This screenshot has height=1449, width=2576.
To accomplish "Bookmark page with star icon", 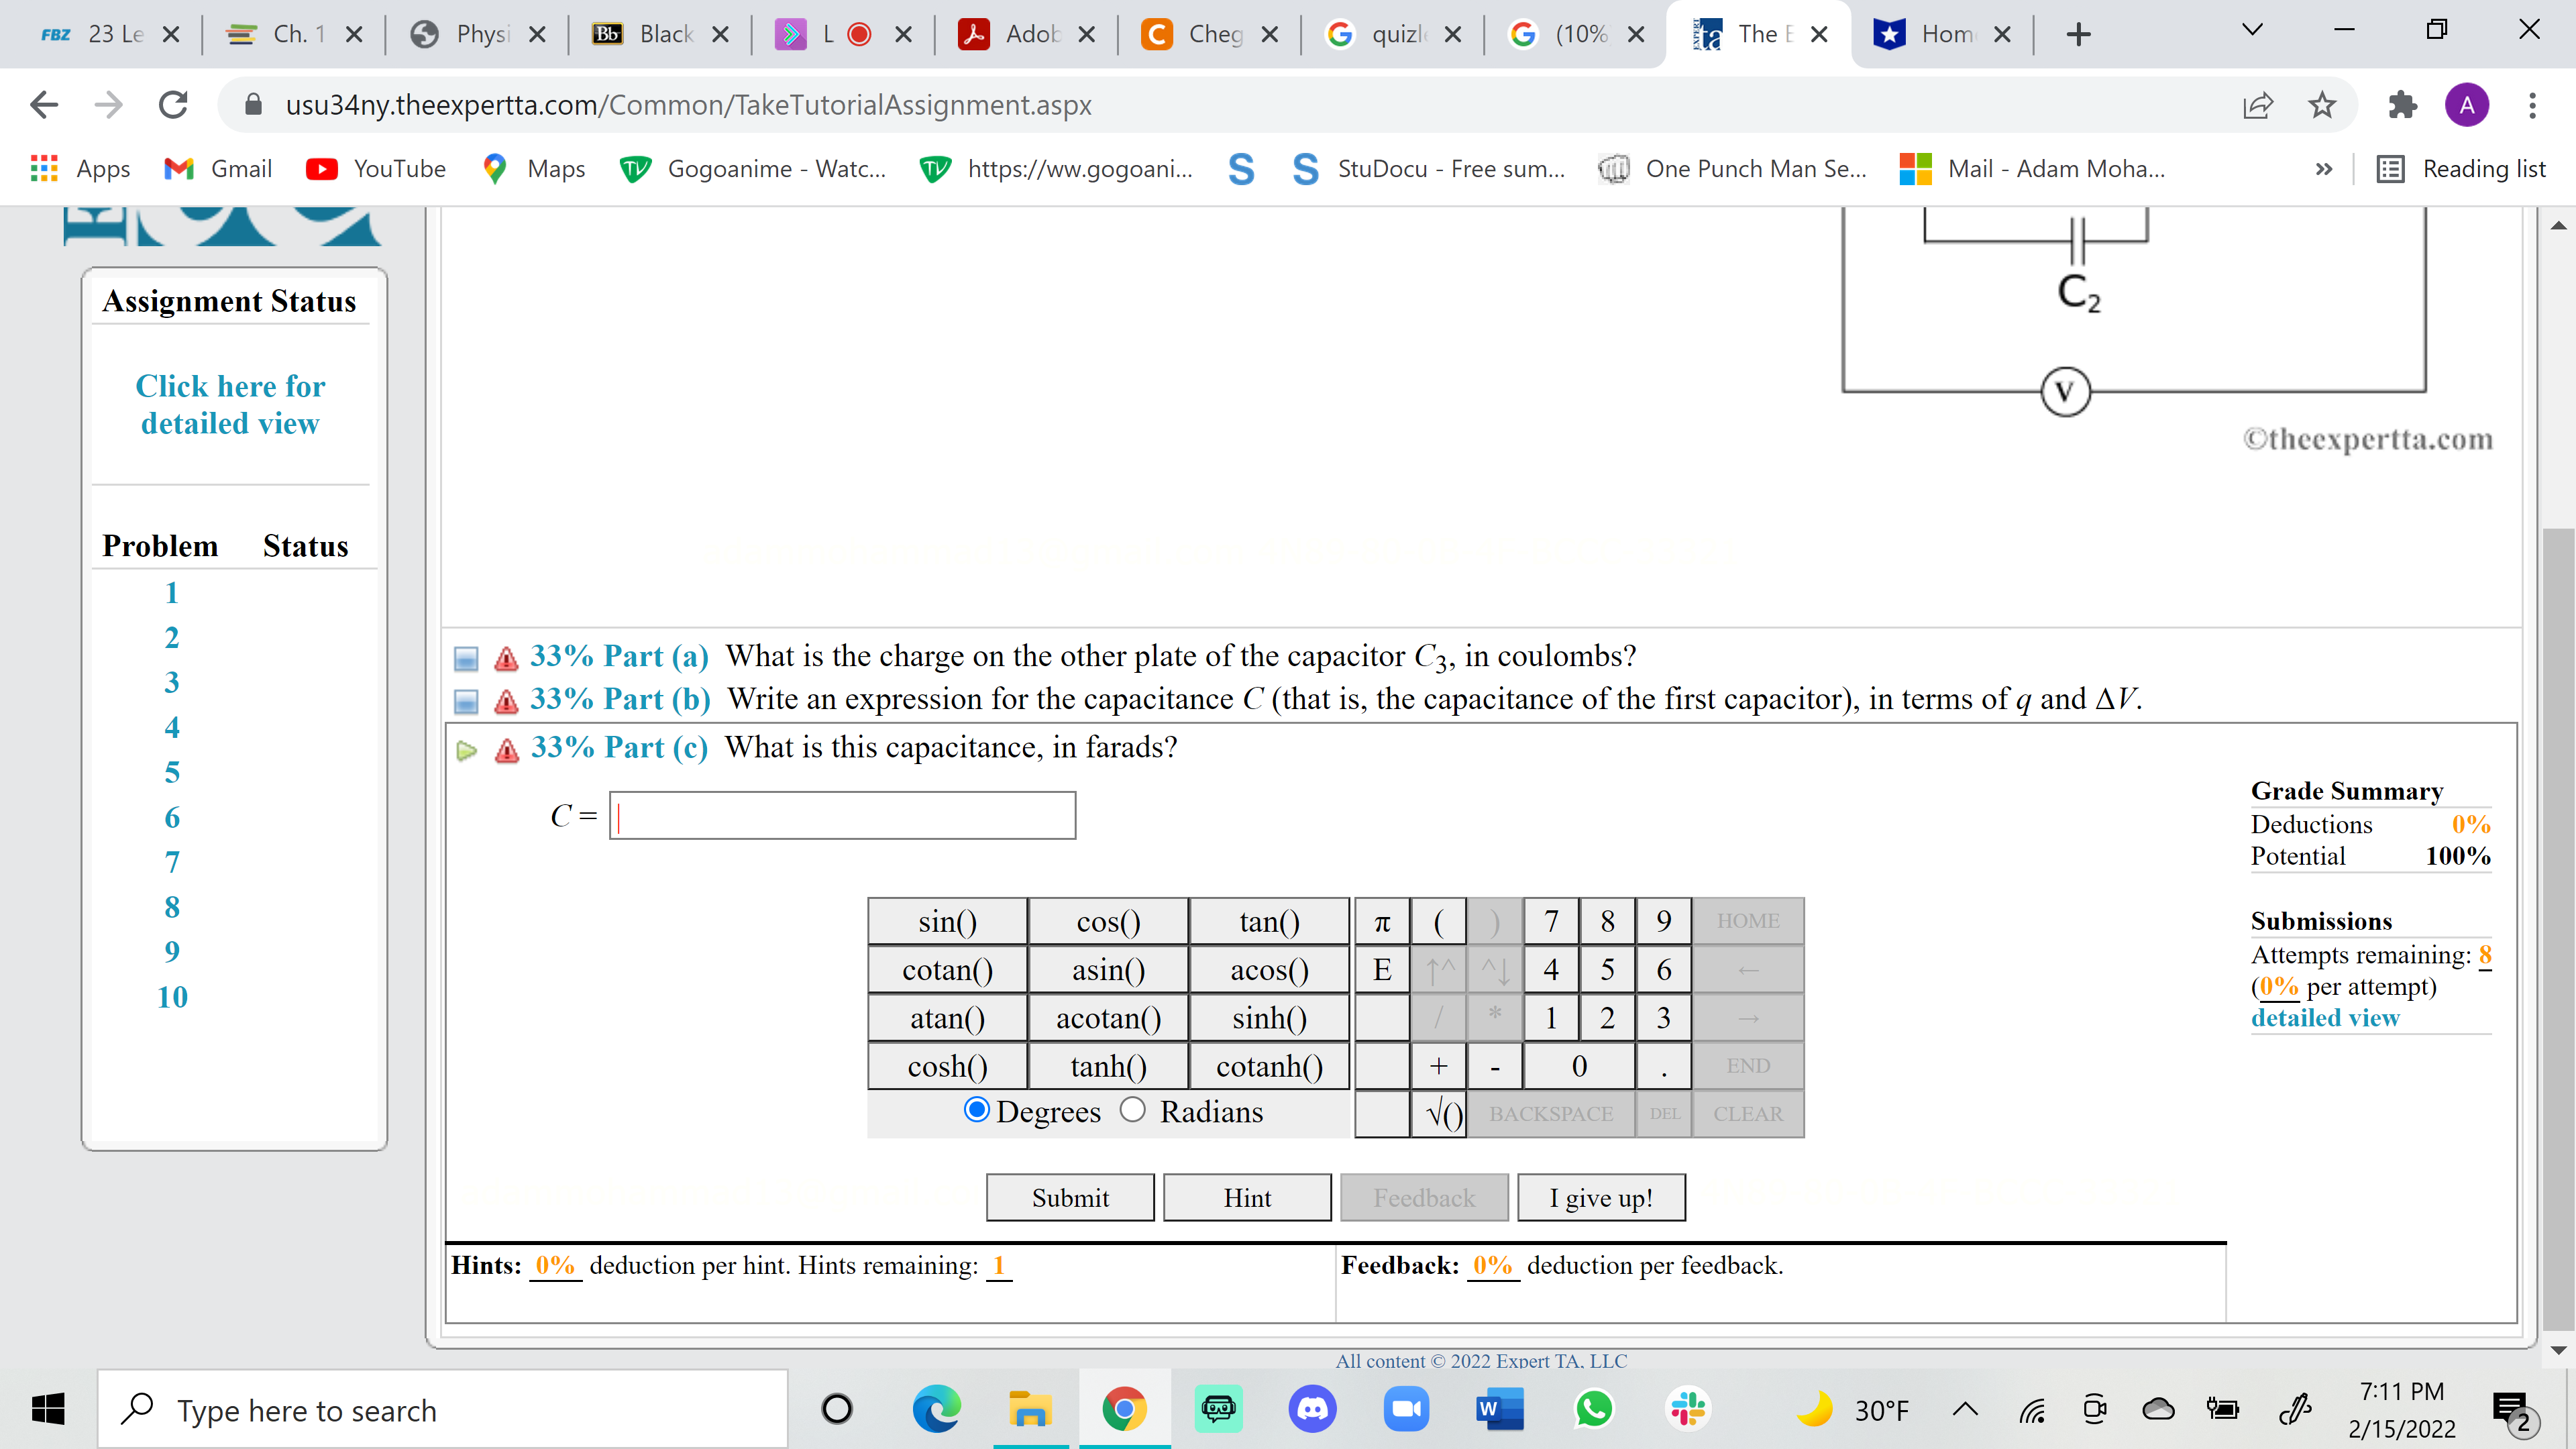I will pos(2321,105).
